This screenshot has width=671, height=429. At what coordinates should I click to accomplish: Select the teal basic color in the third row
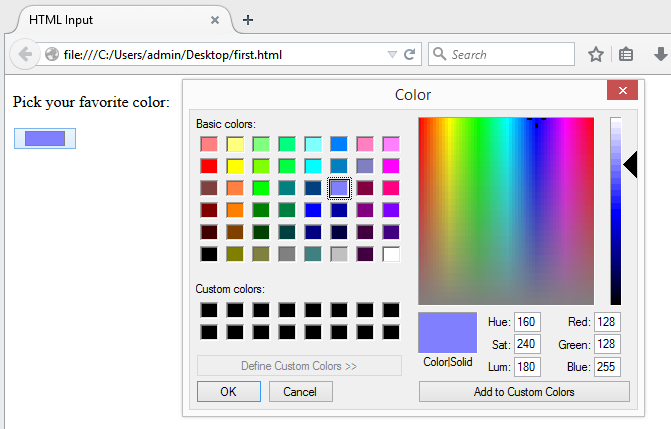click(x=287, y=188)
